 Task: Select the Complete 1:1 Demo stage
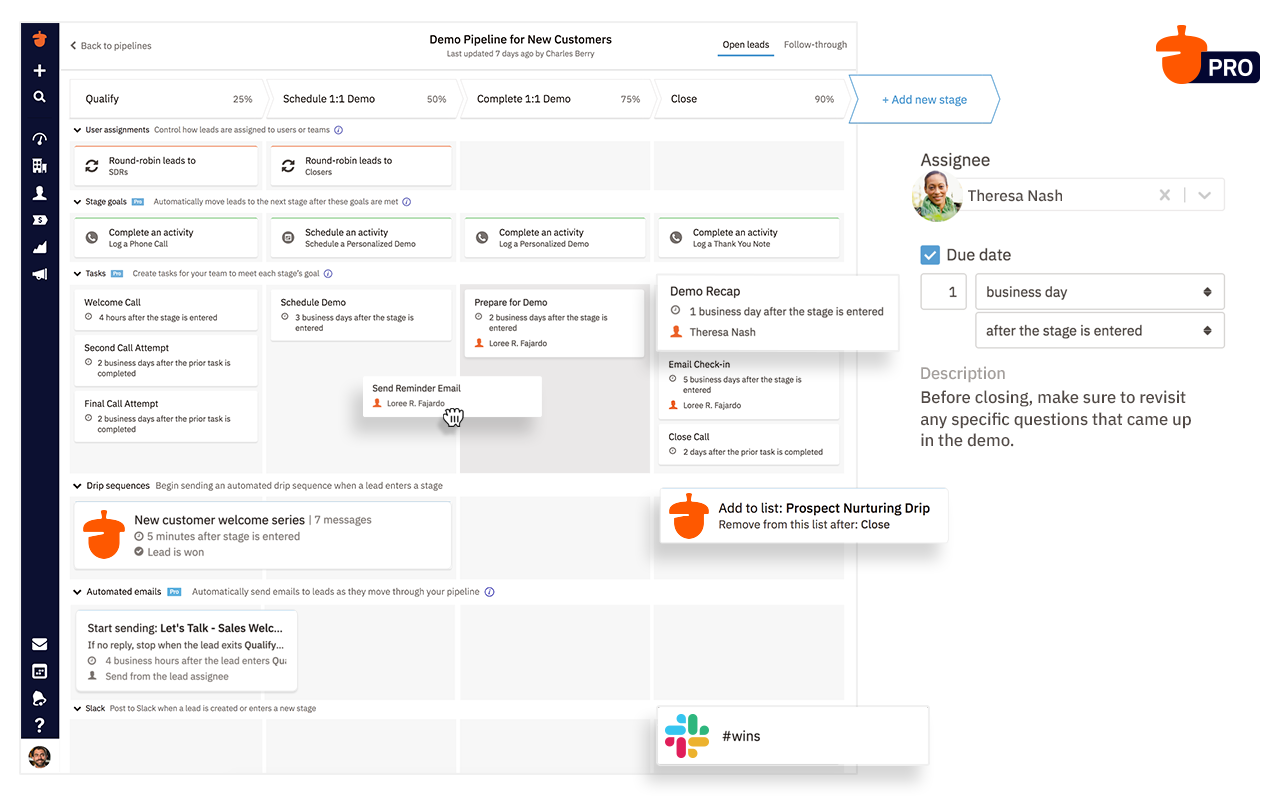tap(558, 99)
